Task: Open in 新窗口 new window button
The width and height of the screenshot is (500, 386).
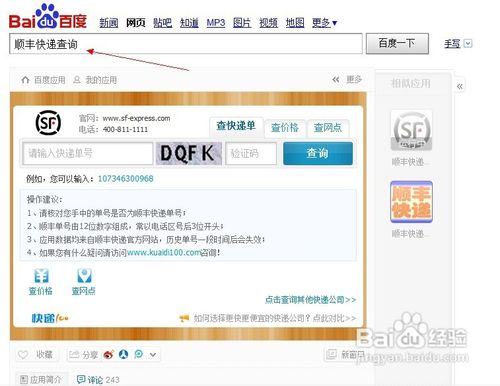Action: 344,355
